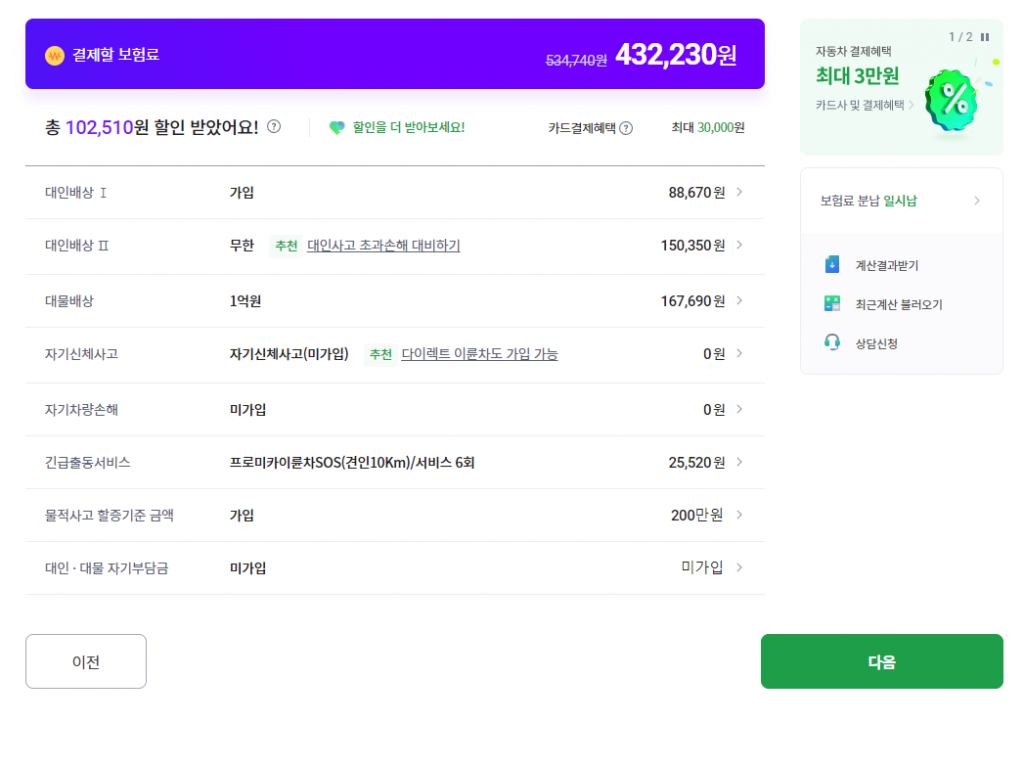Expand the 자기차량손해 row chevron
Screen dimensions: 1024x768
tap(738, 408)
